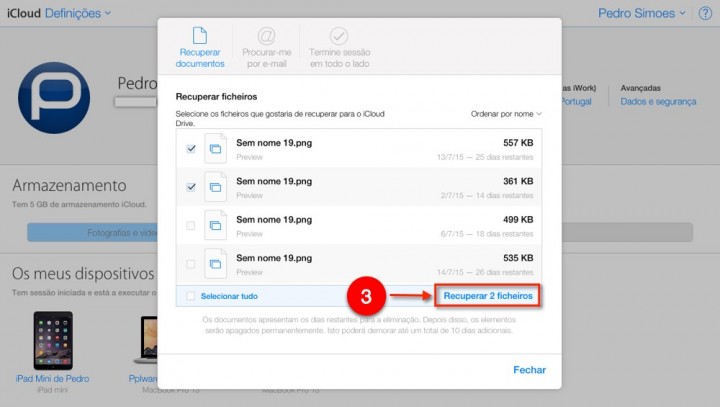Click the Recuperar ficheiros heading
The width and height of the screenshot is (720, 407).
(x=216, y=97)
